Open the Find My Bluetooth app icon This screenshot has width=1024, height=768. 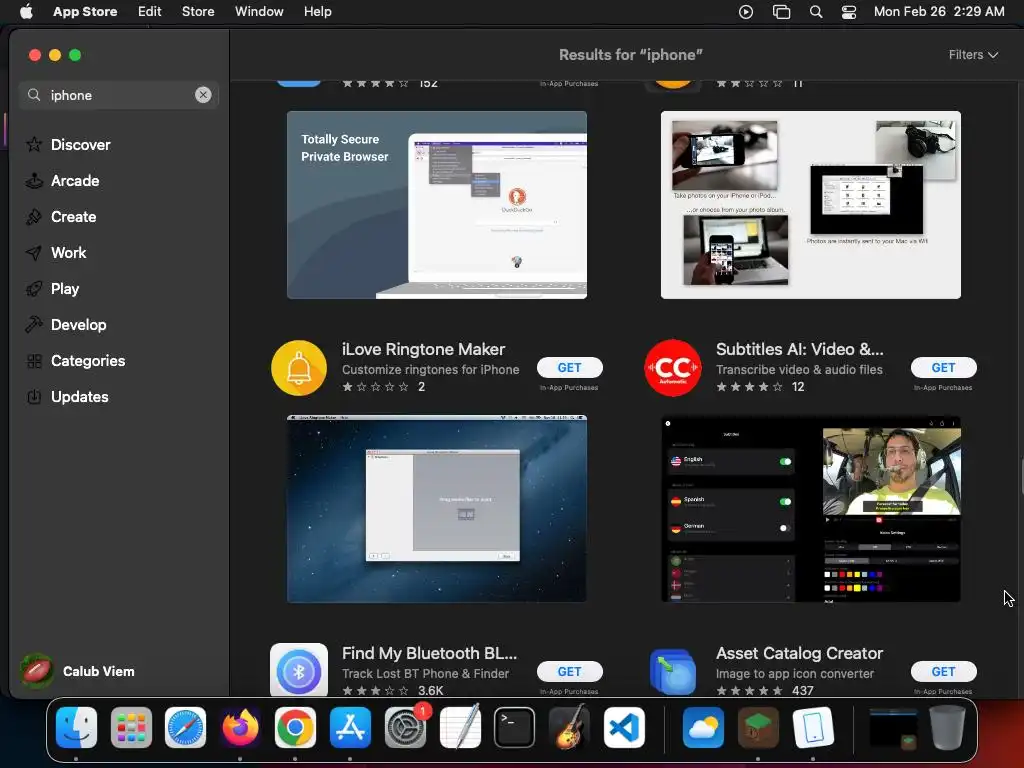point(299,670)
